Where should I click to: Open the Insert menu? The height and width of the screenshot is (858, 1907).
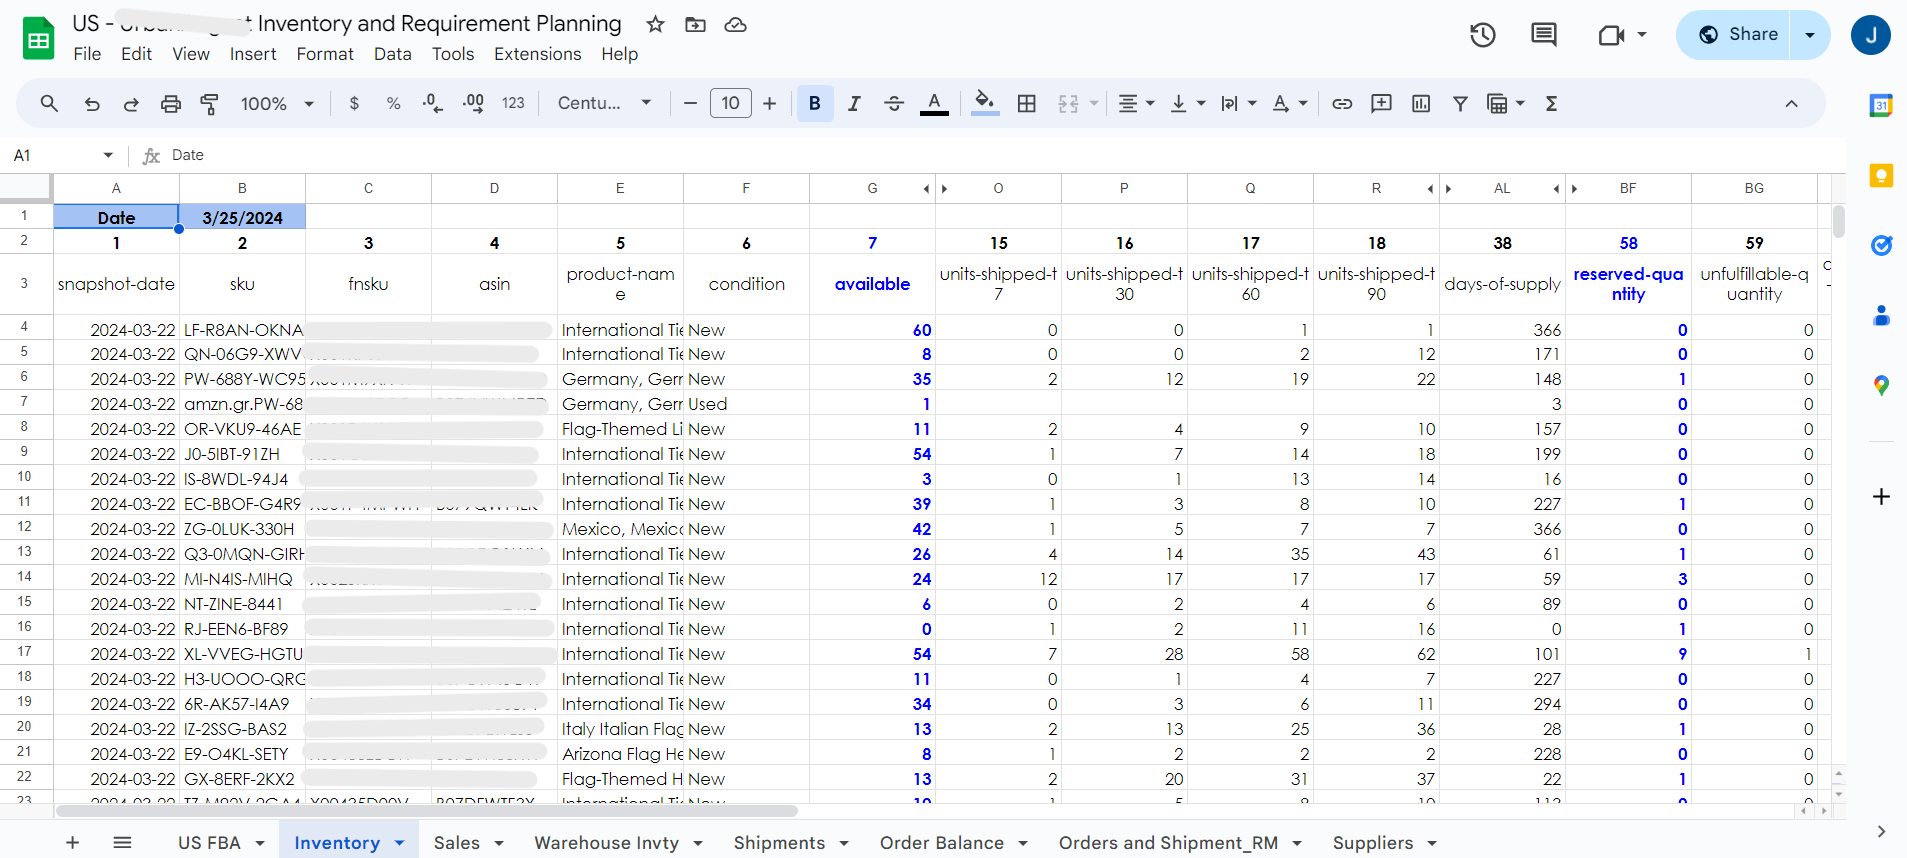(x=253, y=54)
